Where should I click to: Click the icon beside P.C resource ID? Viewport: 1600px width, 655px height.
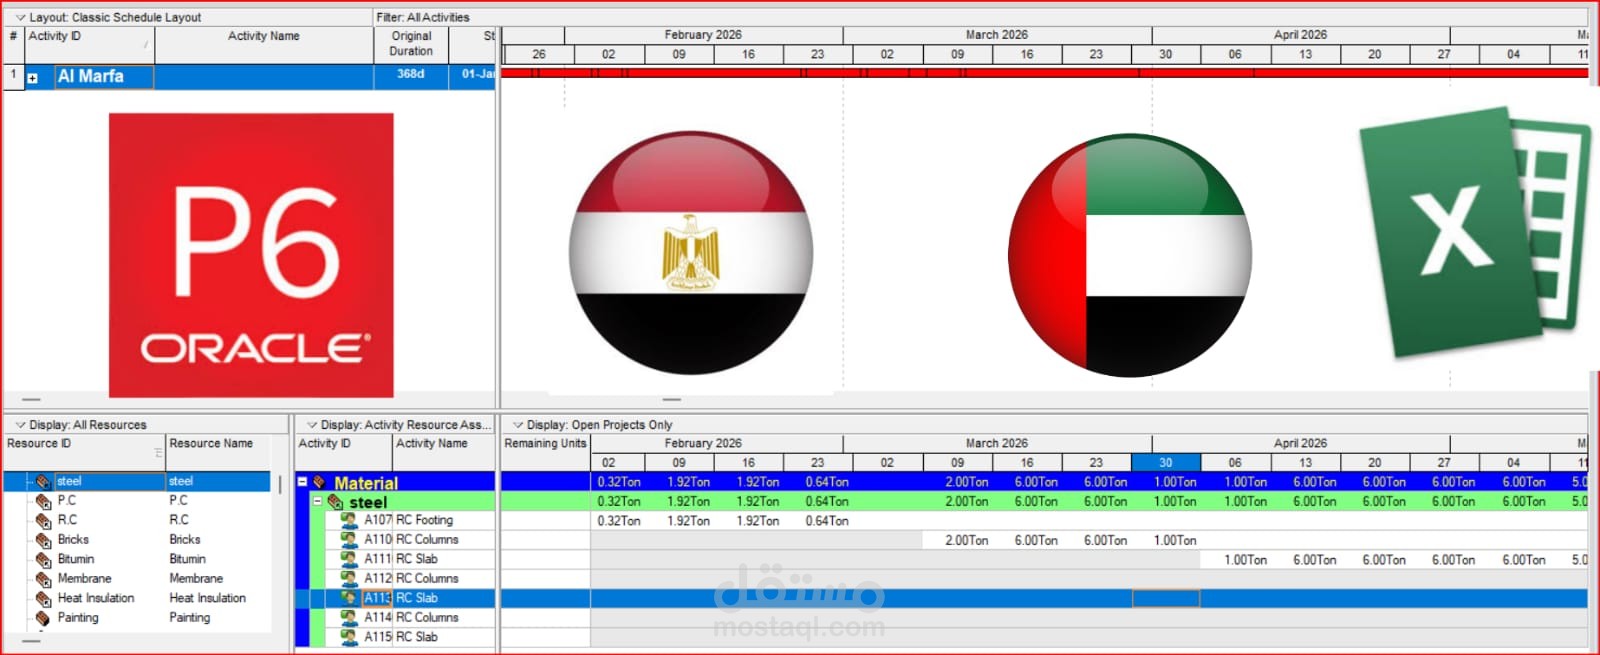(x=43, y=501)
